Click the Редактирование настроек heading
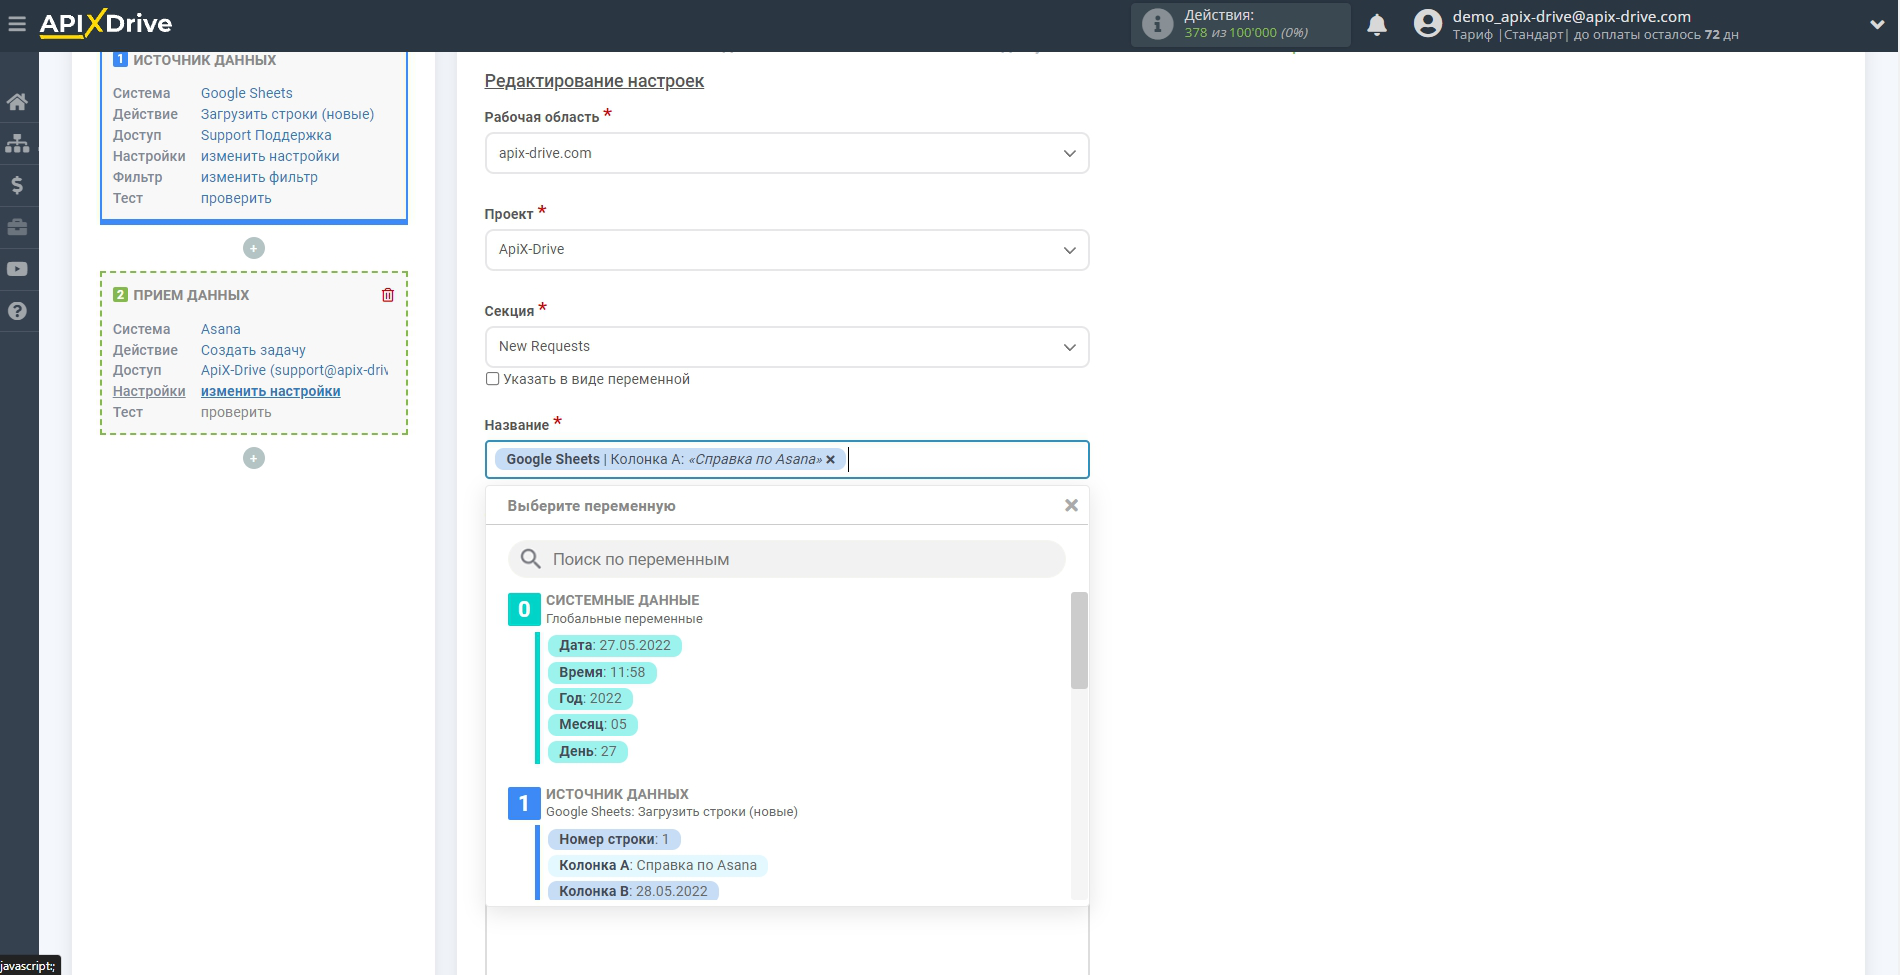 [594, 81]
